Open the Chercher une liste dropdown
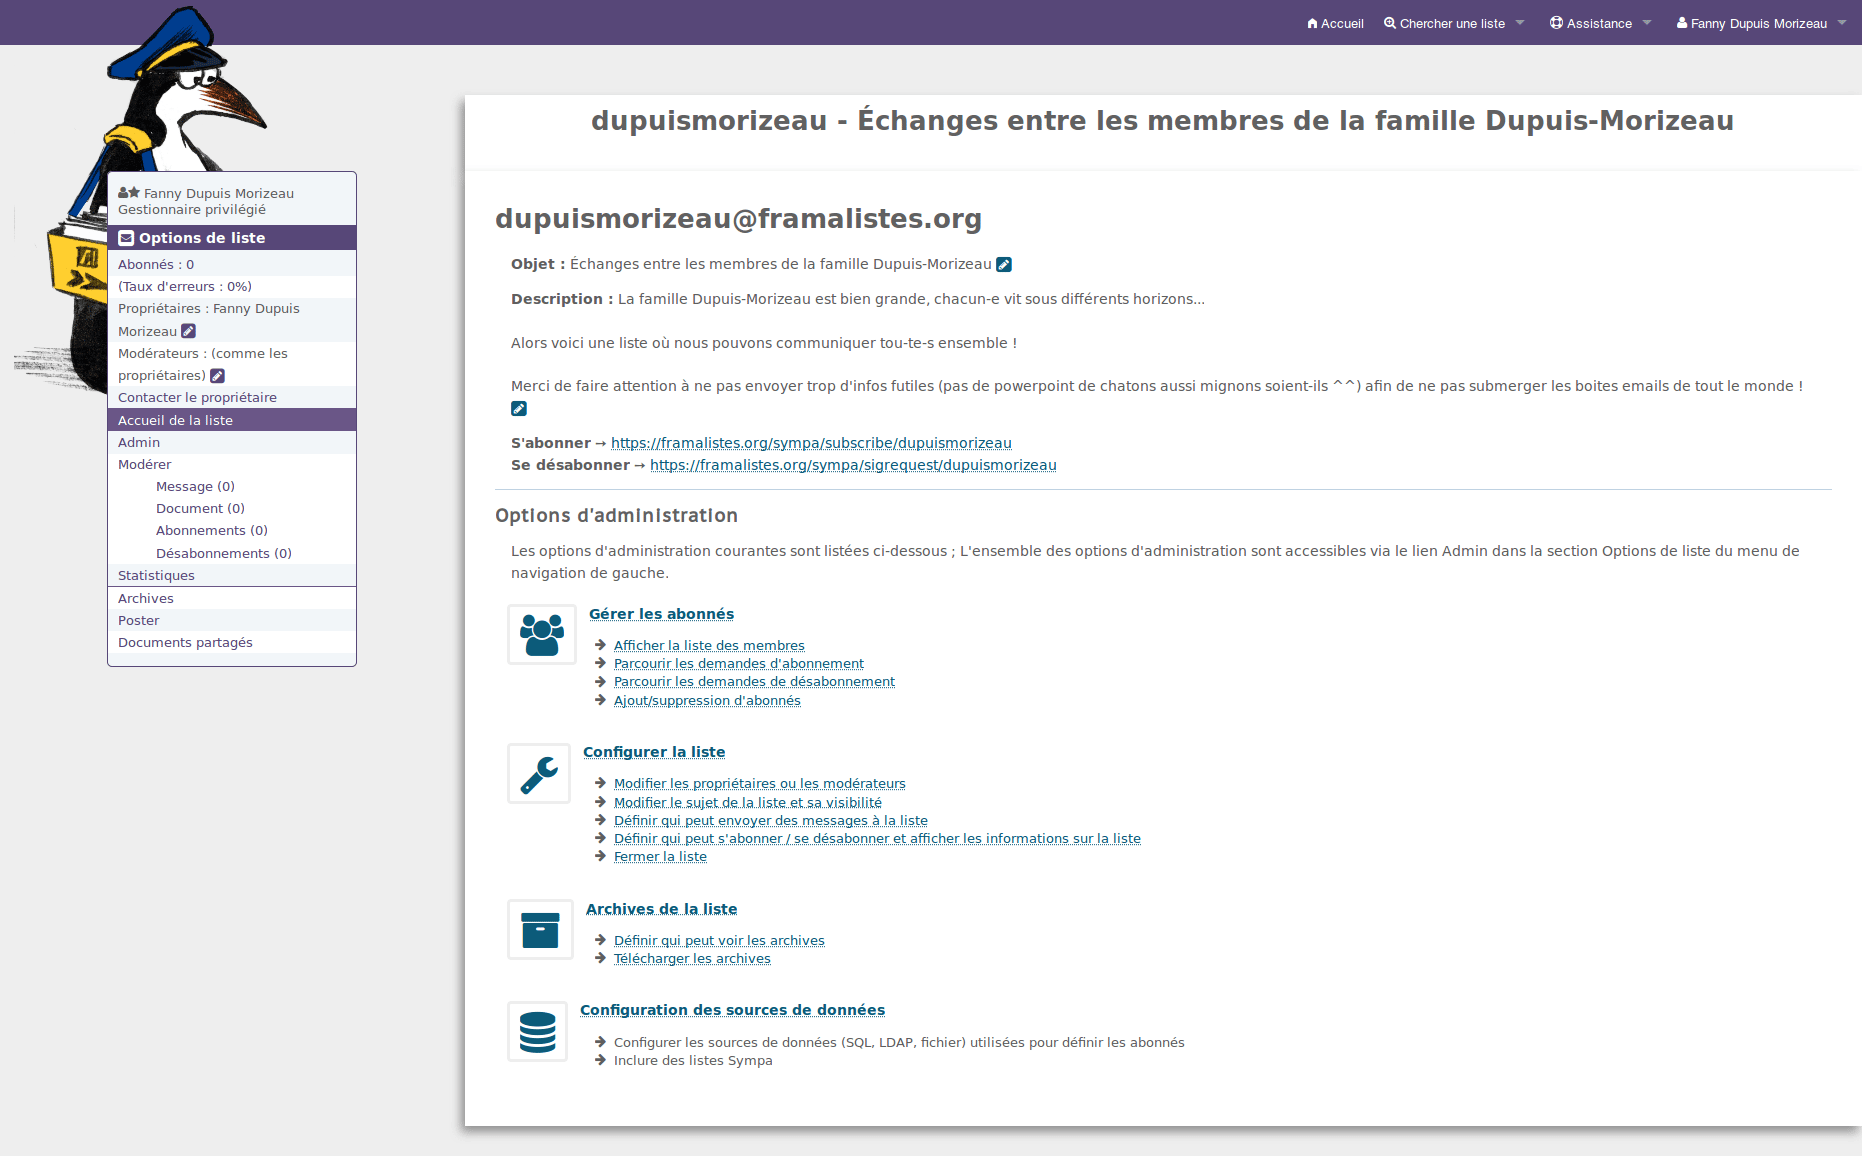1862x1156 pixels. [x=1453, y=24]
